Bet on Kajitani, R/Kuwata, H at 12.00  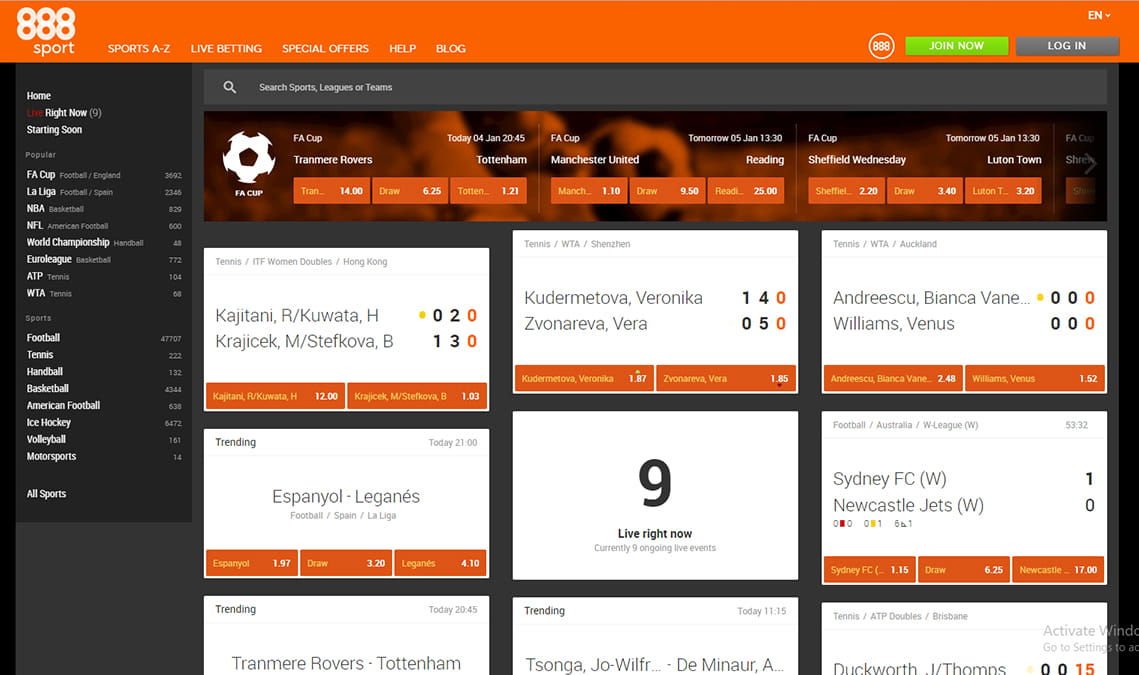[x=275, y=397]
